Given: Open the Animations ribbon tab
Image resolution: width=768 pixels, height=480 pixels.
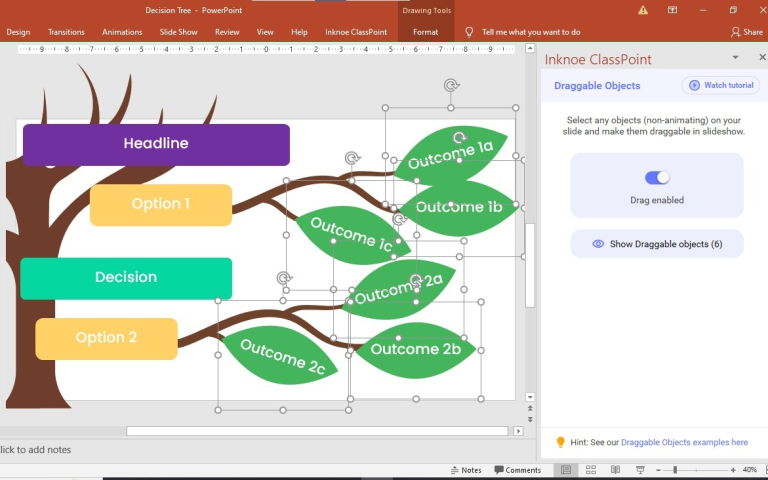Looking at the screenshot, I should point(122,32).
